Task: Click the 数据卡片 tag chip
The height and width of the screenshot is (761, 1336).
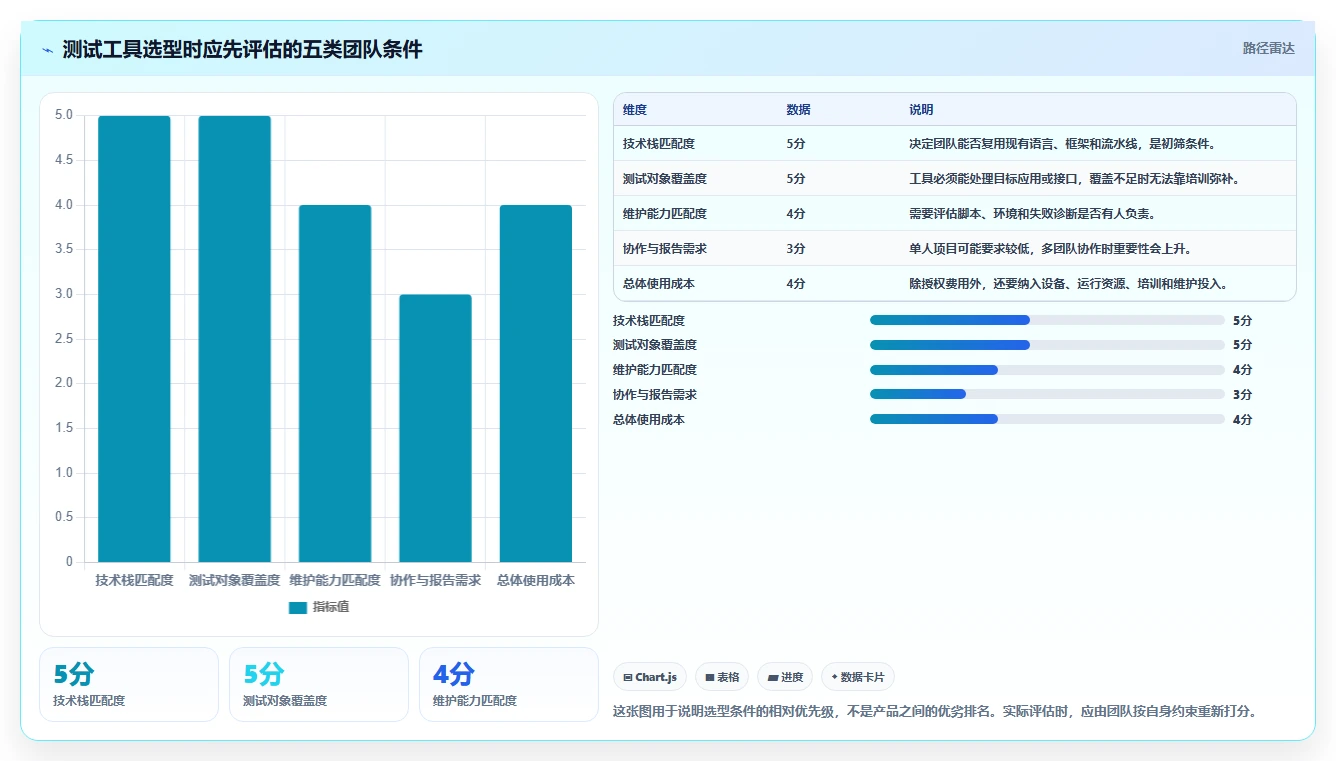Action: (x=857, y=677)
